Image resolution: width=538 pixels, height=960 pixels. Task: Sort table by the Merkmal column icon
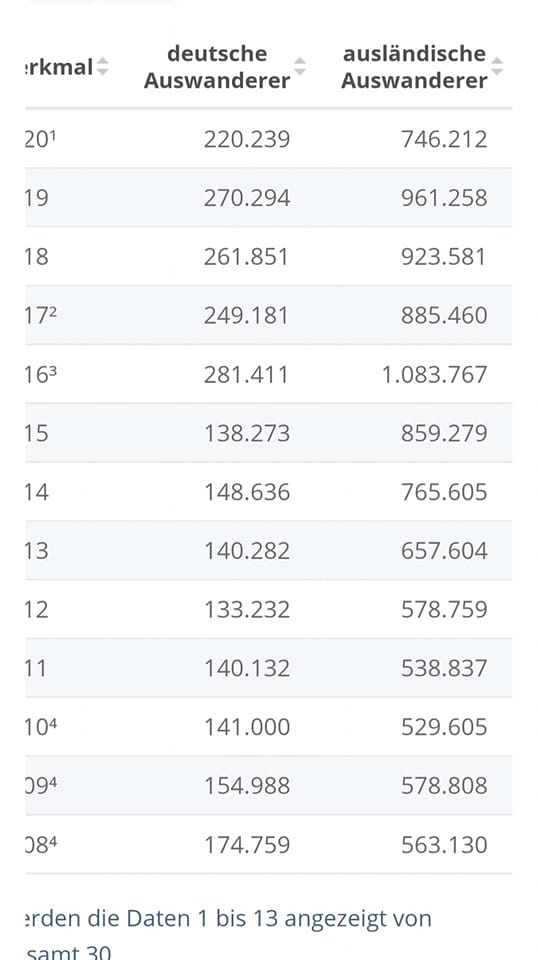pyautogui.click(x=102, y=66)
